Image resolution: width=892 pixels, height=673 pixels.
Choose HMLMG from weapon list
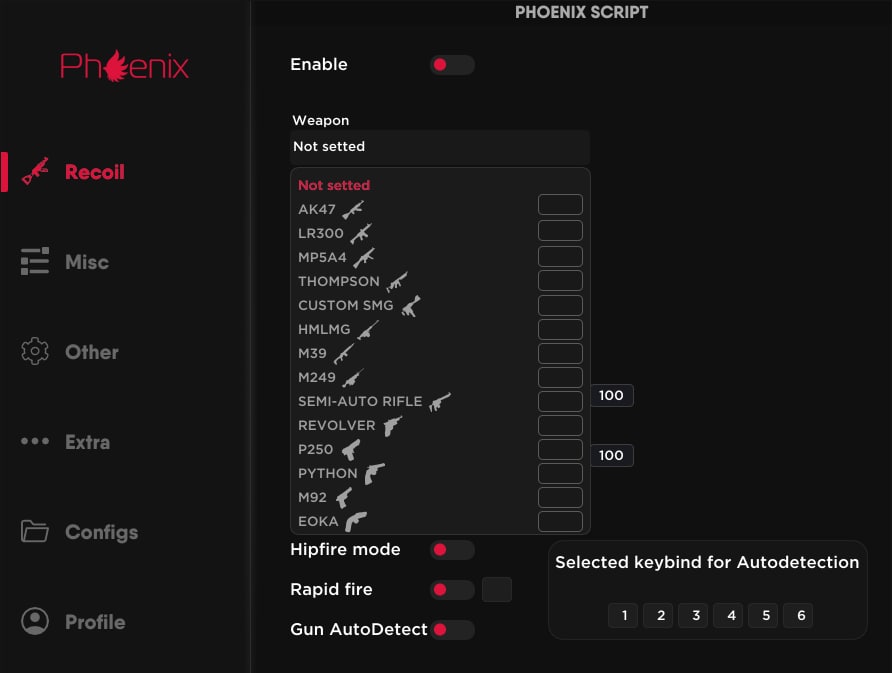click(324, 329)
